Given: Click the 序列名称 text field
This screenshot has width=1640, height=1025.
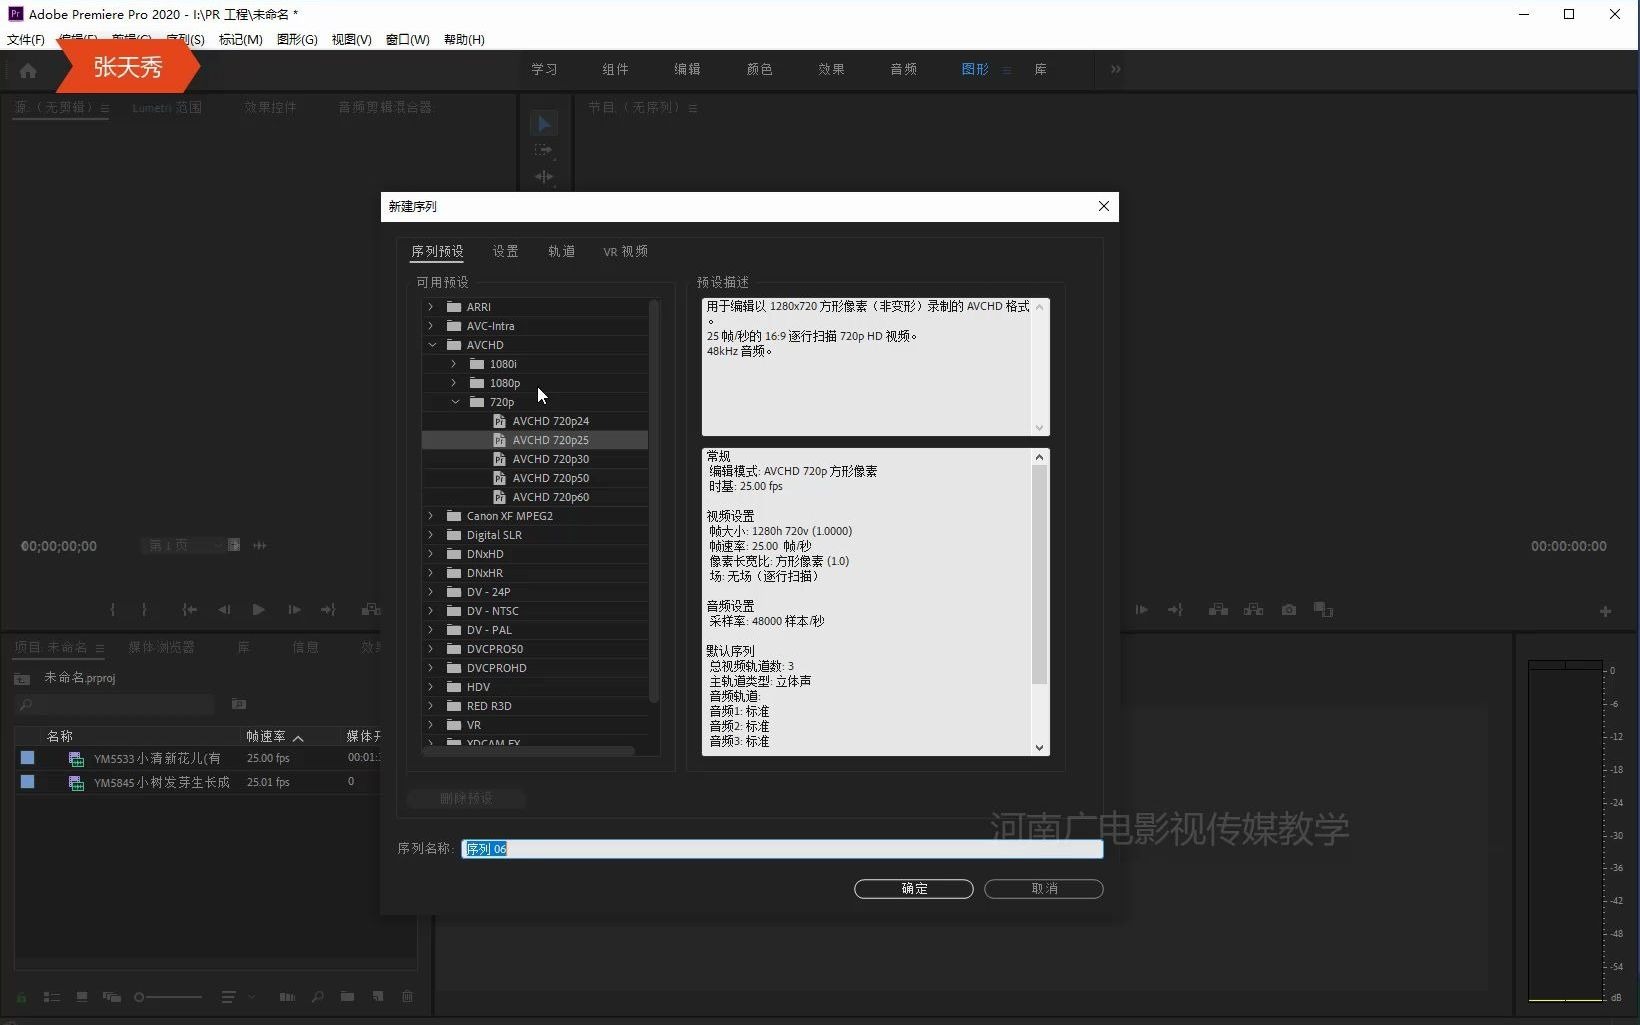Looking at the screenshot, I should (x=782, y=849).
